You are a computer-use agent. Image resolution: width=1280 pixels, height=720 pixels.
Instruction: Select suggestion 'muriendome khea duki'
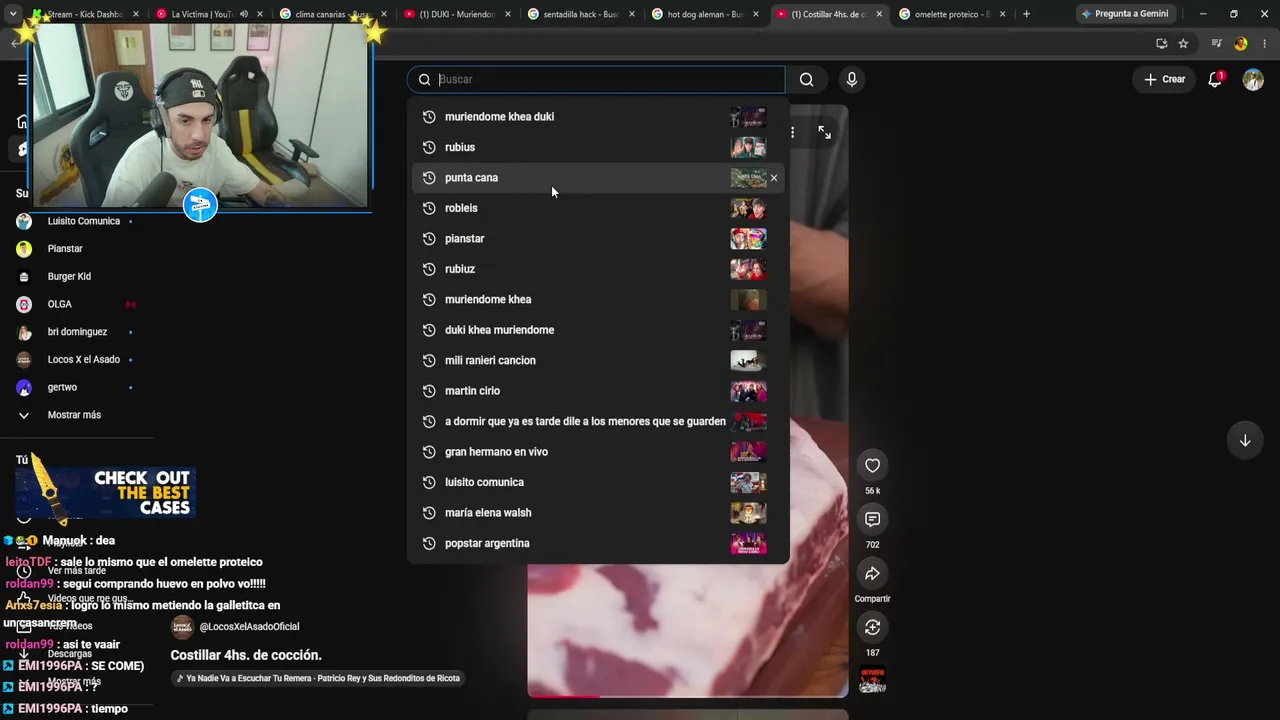(x=598, y=117)
